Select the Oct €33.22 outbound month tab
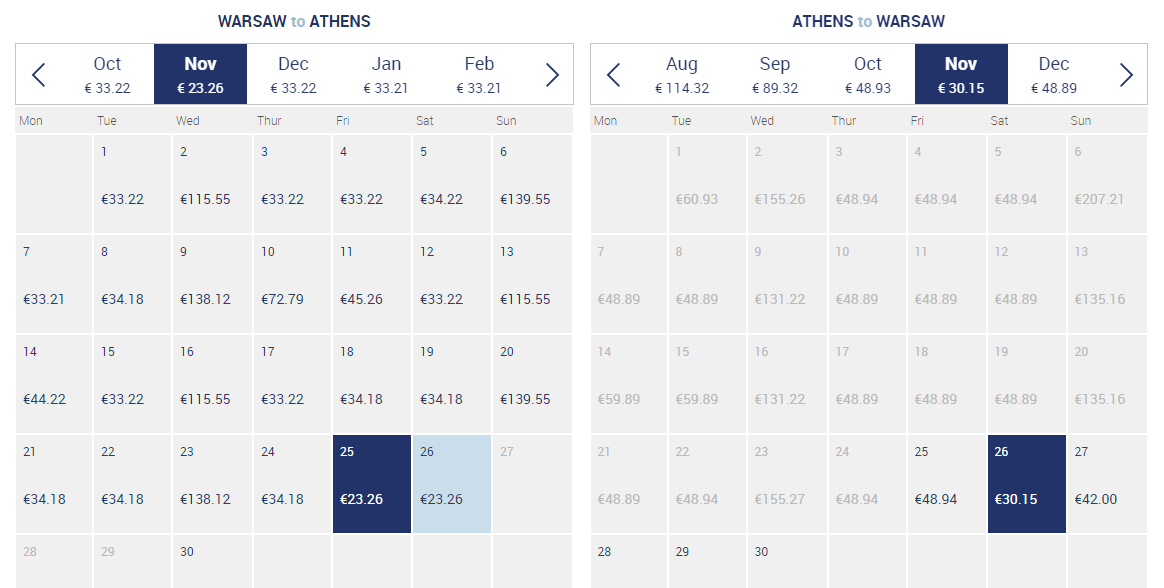1164x588 pixels. (x=108, y=74)
